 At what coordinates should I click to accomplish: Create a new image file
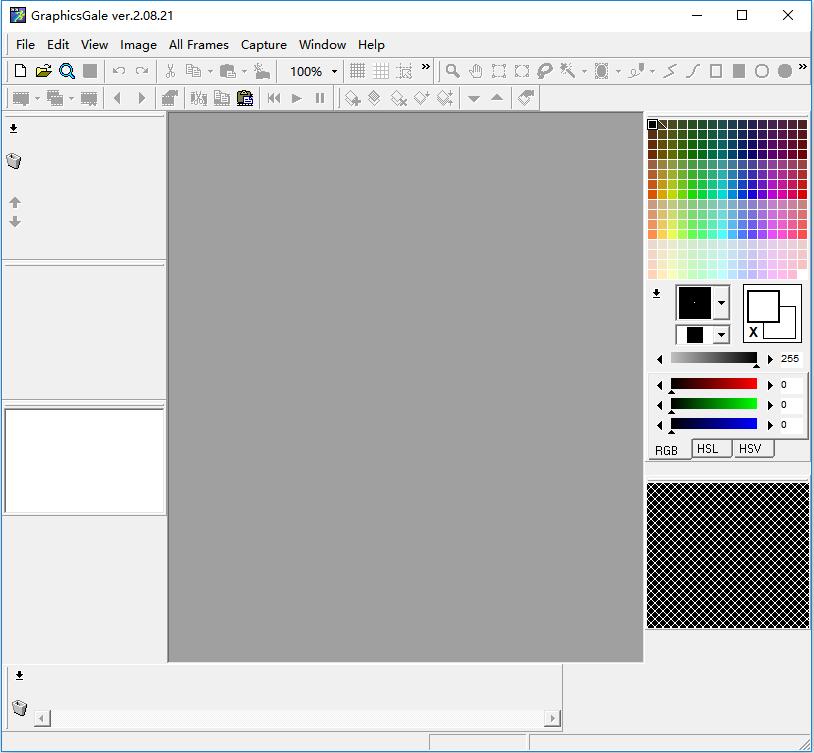pos(20,71)
